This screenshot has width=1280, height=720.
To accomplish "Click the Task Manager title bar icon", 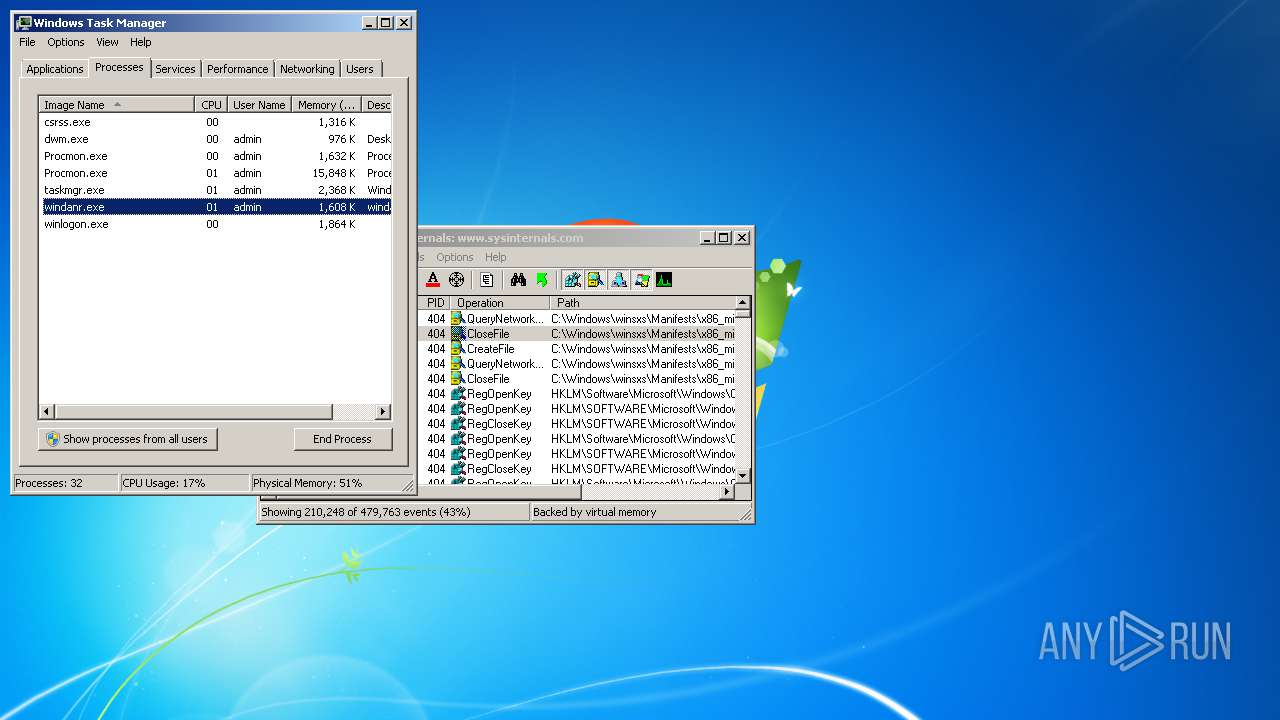I will pyautogui.click(x=24, y=23).
